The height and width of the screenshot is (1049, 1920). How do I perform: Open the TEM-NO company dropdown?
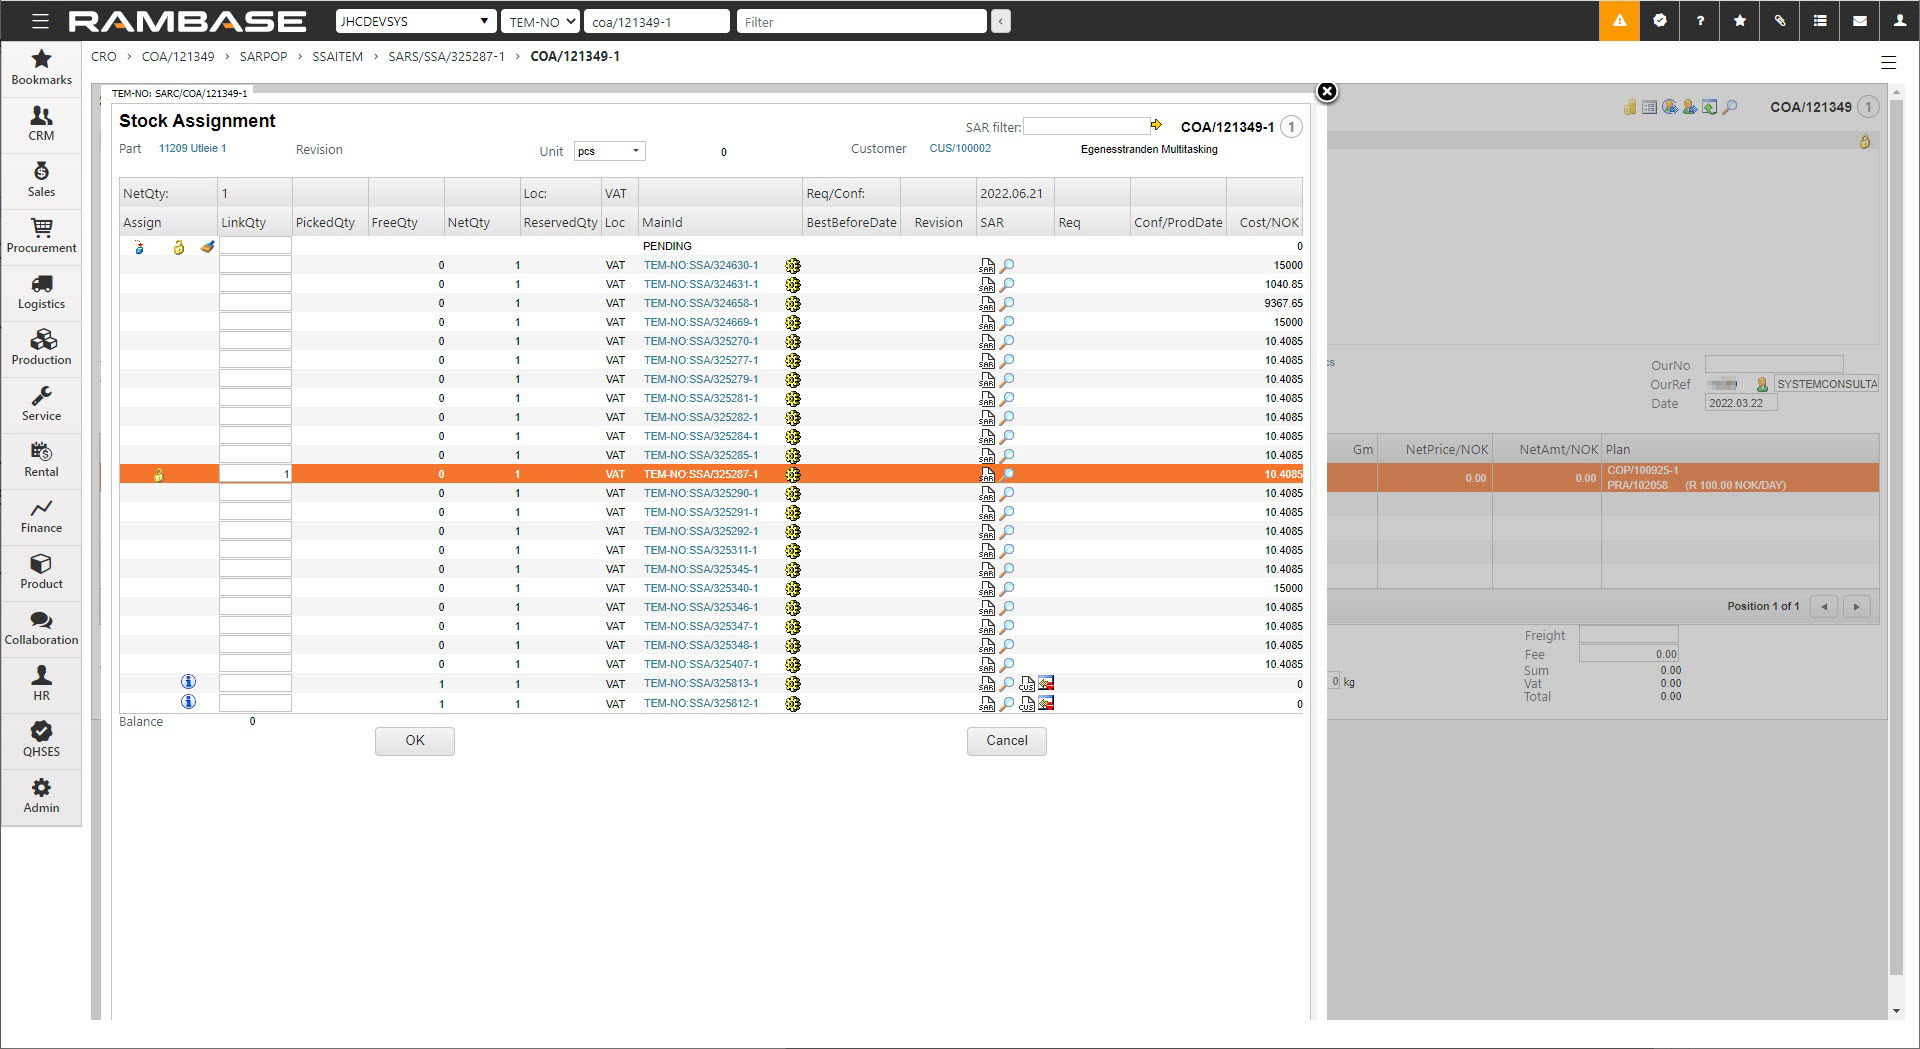540,21
